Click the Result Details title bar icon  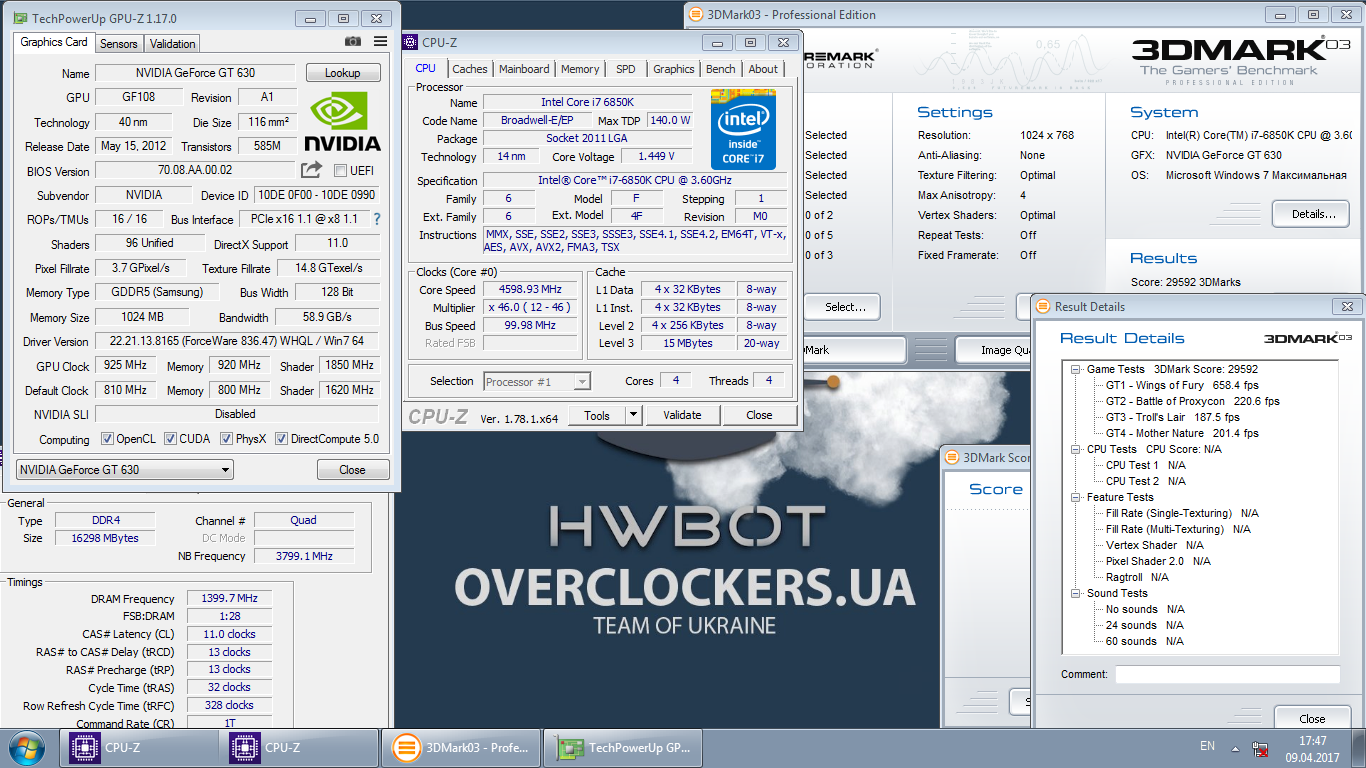click(x=1043, y=306)
